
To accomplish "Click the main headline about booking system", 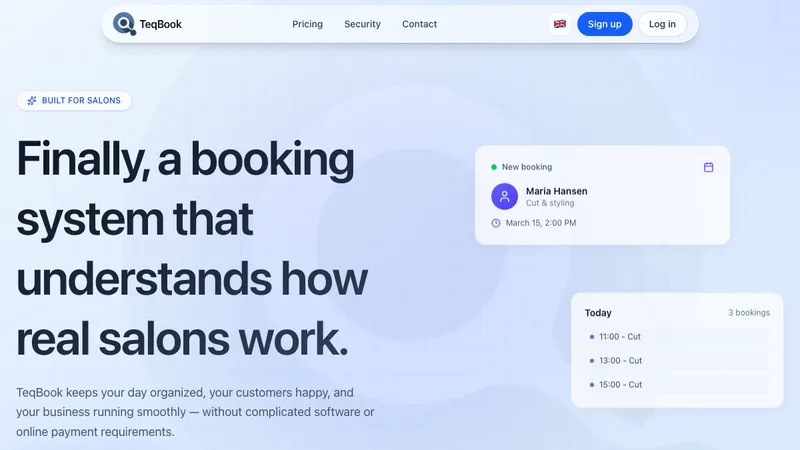I will click(192, 248).
